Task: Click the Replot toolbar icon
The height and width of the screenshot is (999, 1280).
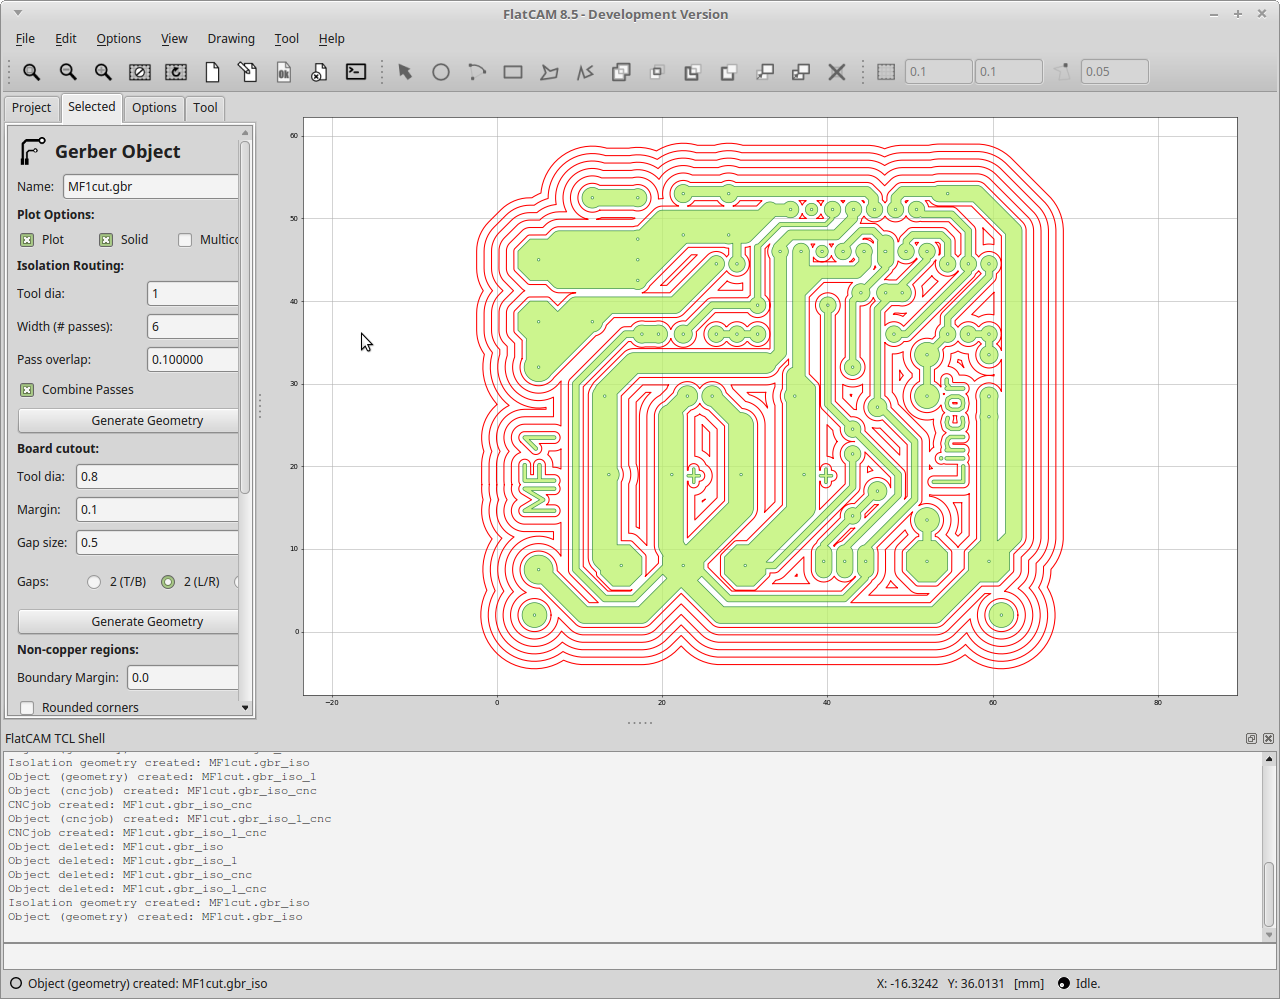Action: coord(176,72)
